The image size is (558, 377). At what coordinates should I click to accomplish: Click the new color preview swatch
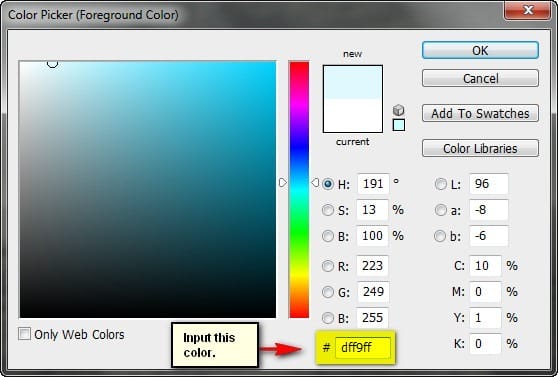coord(353,82)
